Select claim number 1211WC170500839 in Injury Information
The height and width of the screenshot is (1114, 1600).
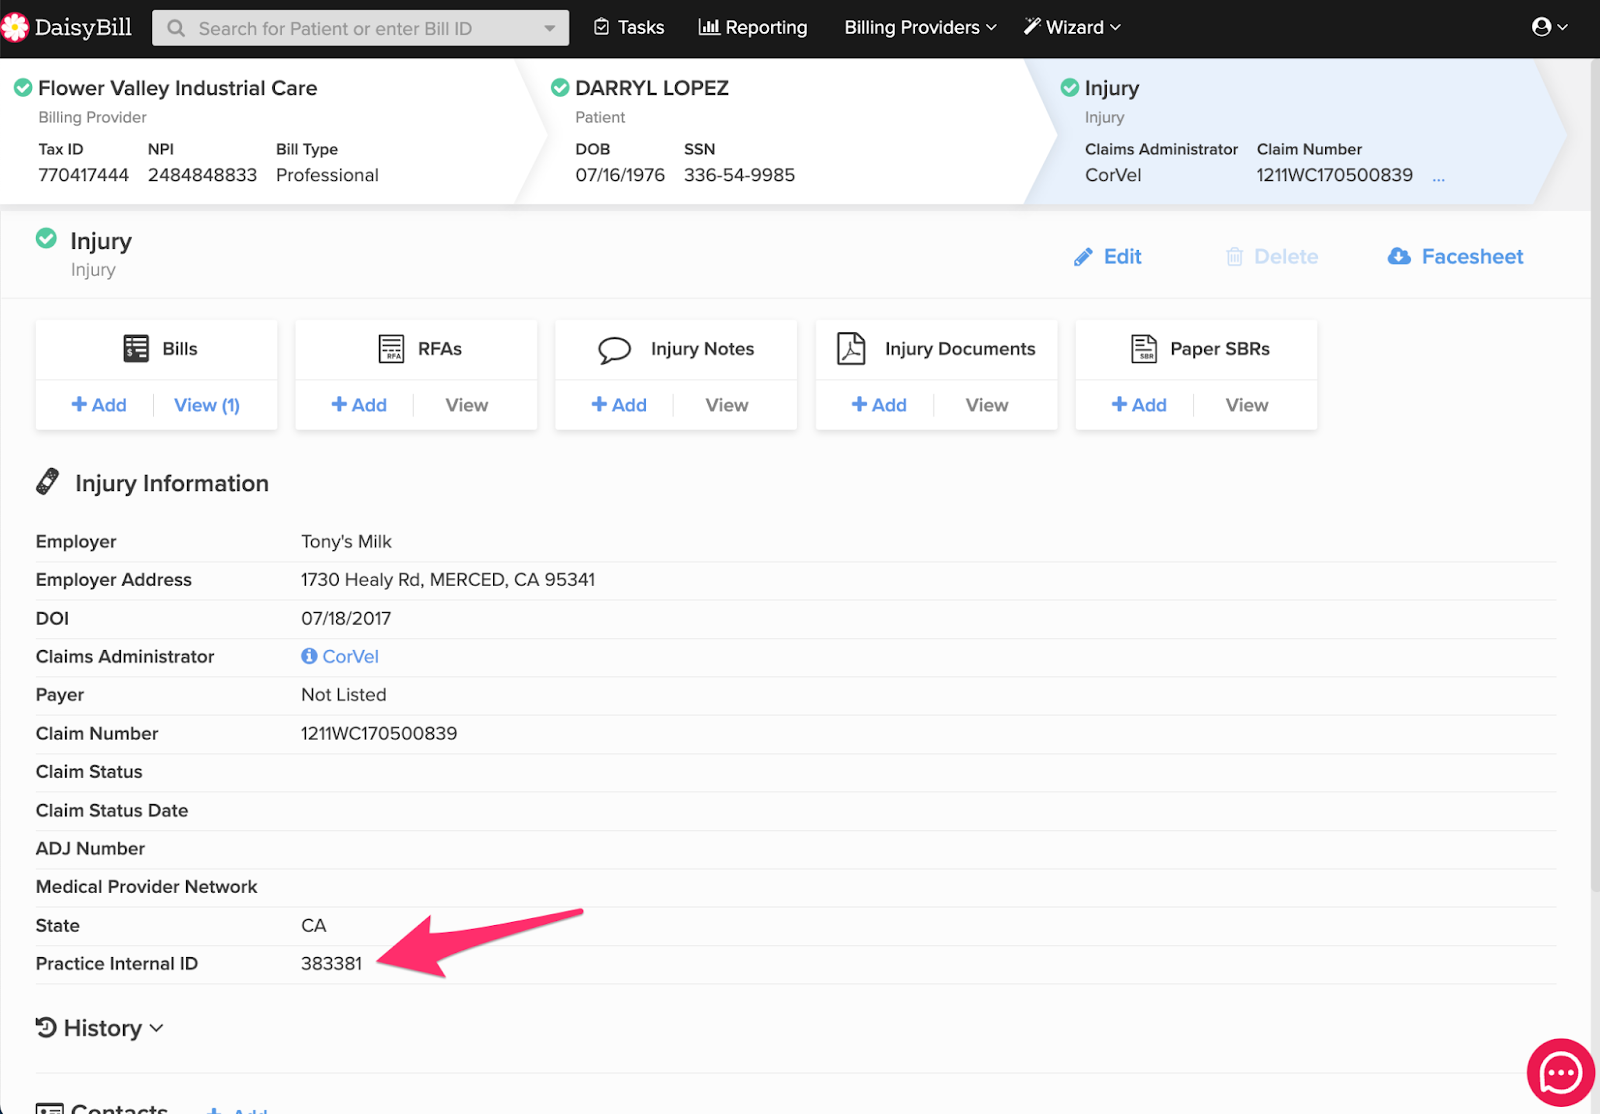(379, 734)
